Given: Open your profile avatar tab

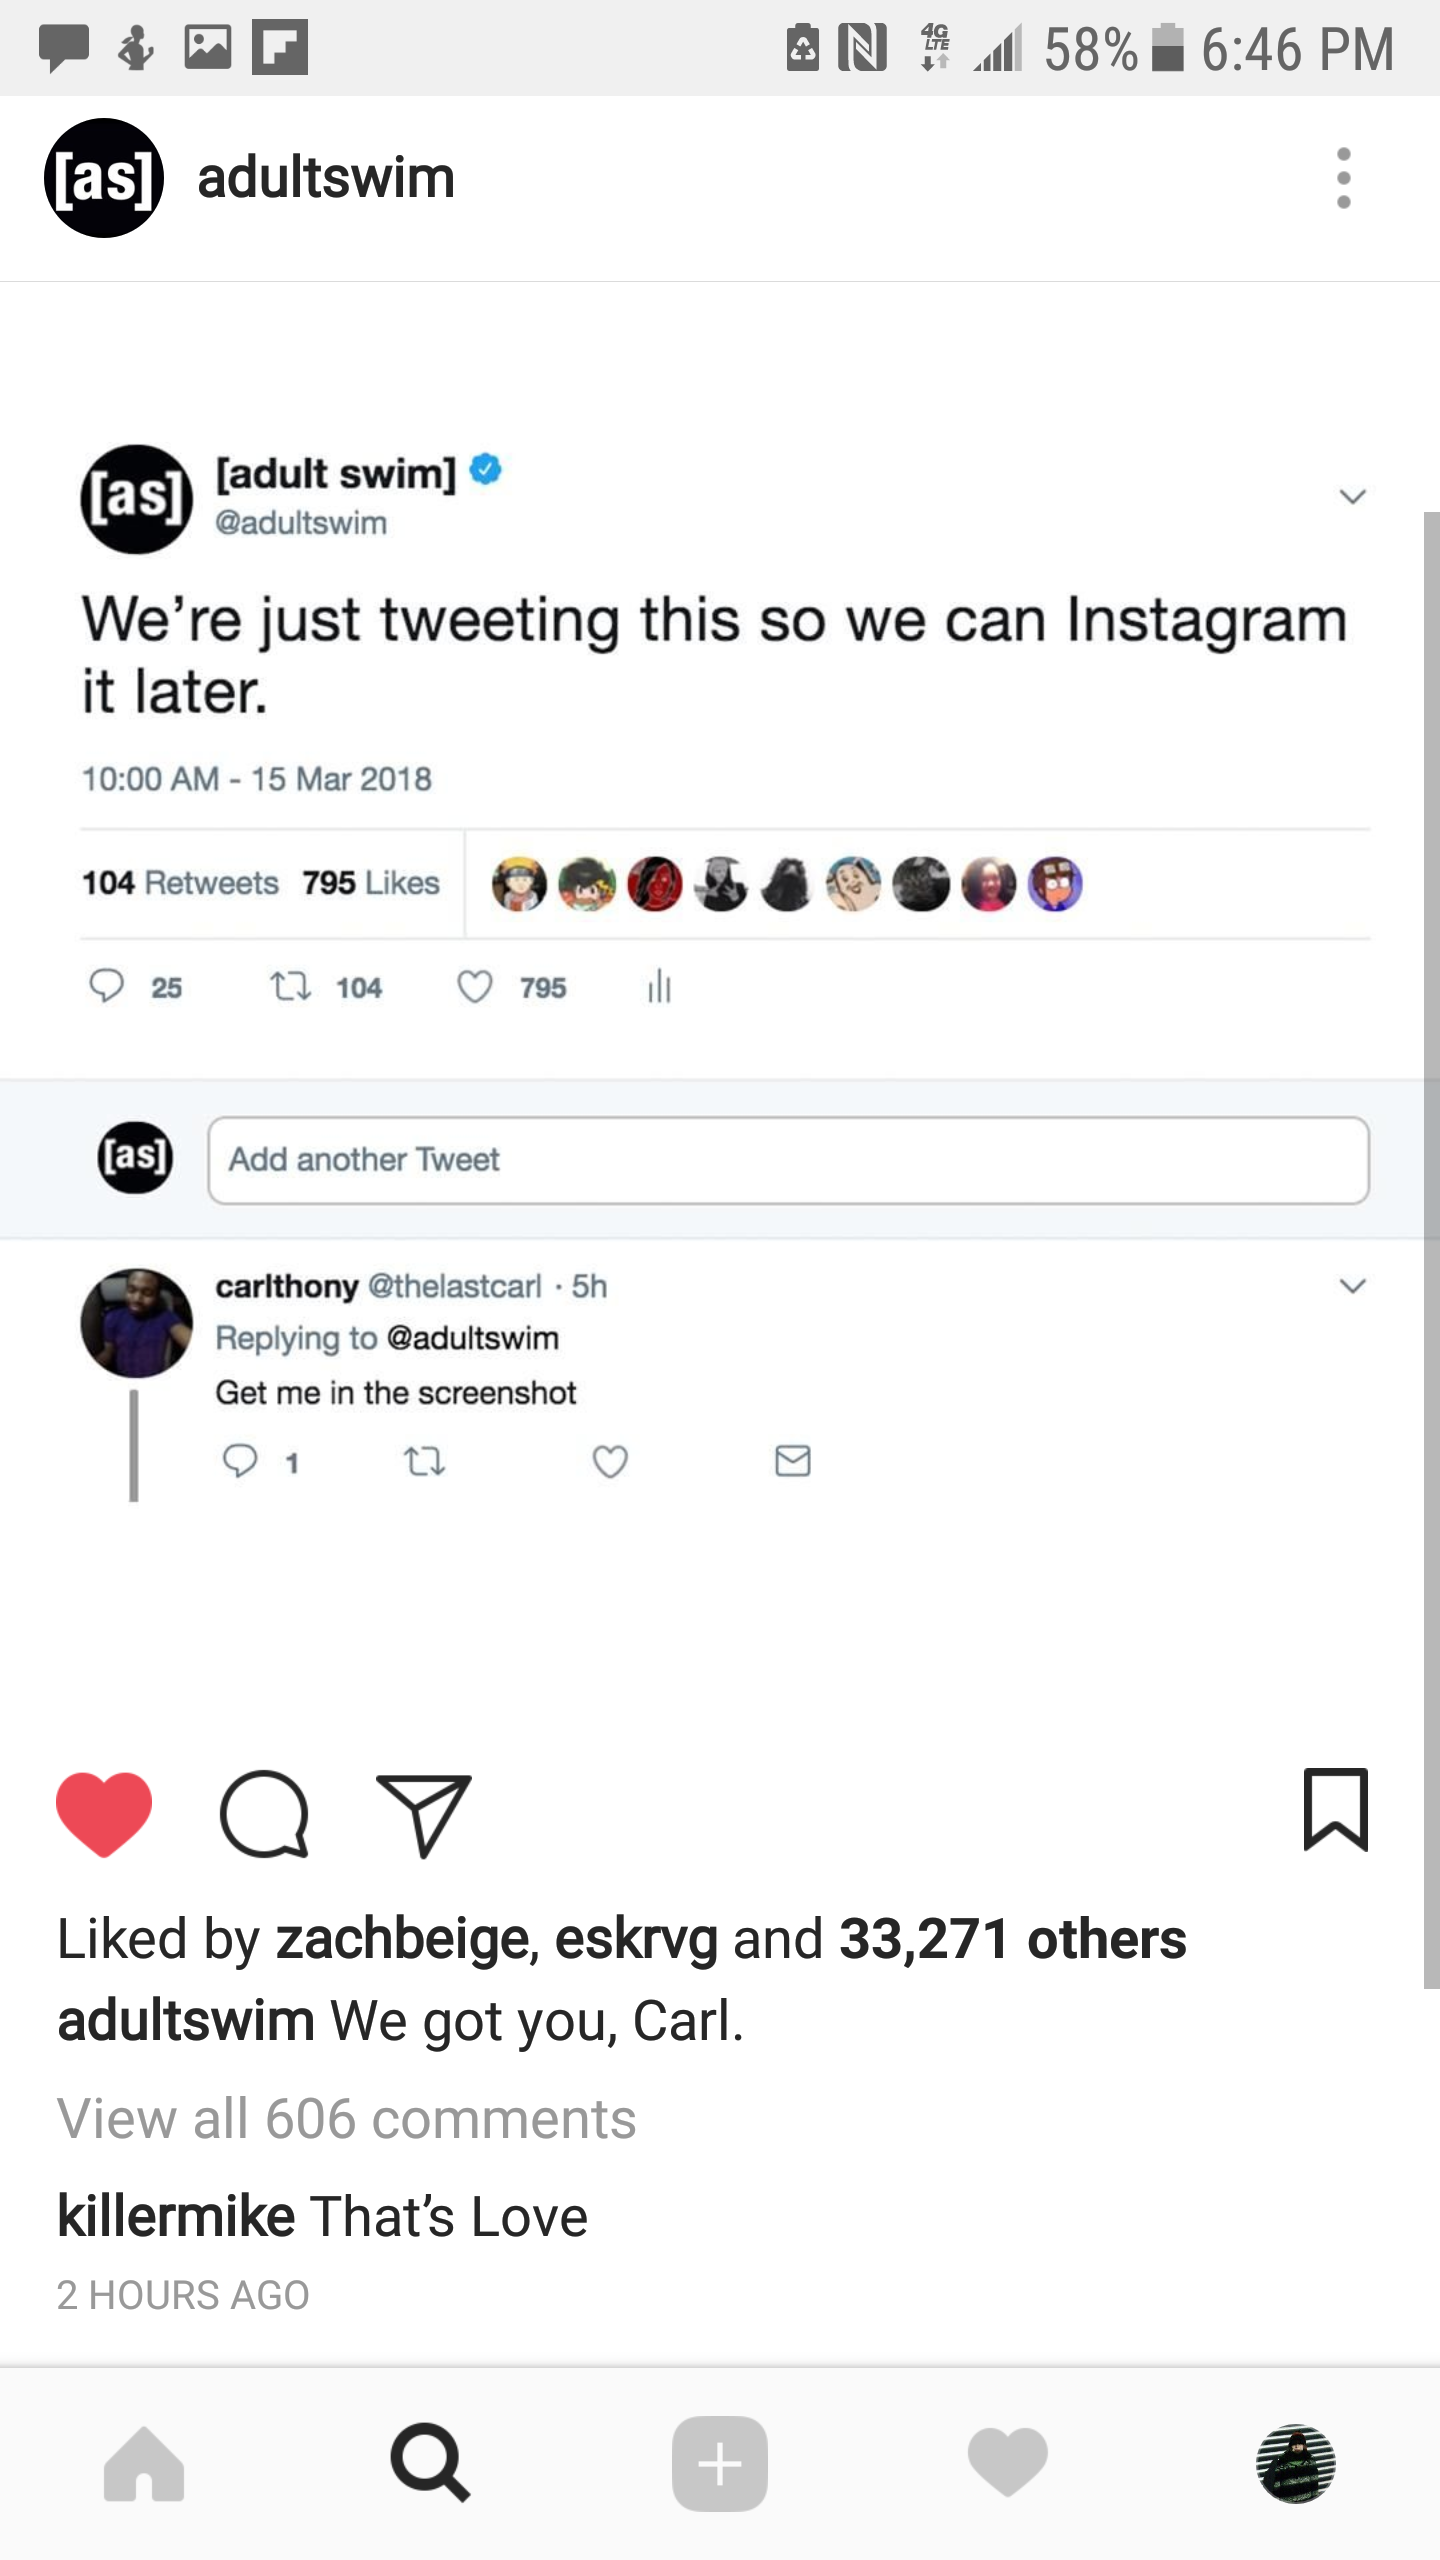Looking at the screenshot, I should pyautogui.click(x=1295, y=2464).
